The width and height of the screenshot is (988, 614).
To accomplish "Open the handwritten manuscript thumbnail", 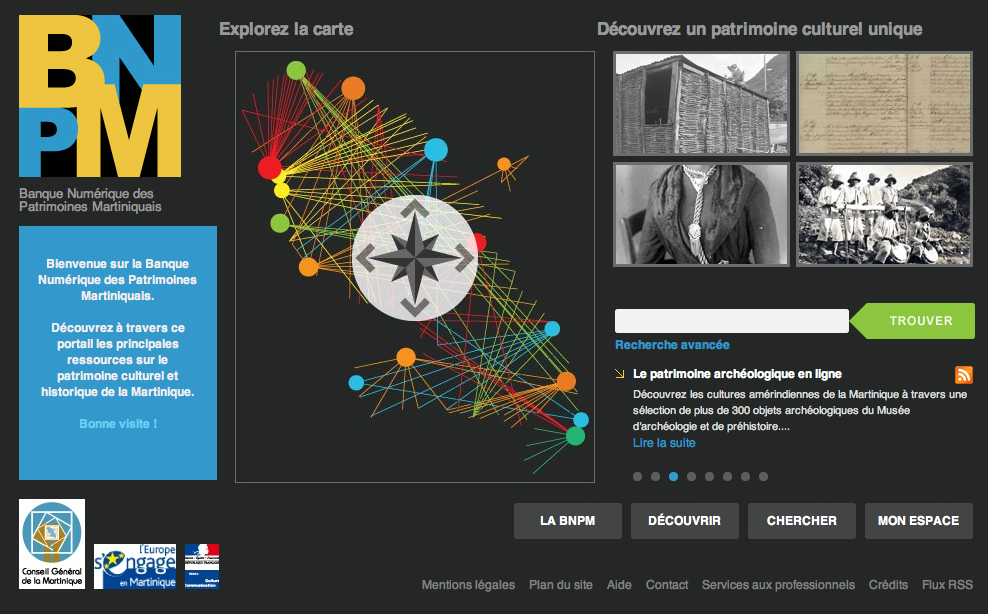I will pyautogui.click(x=885, y=103).
